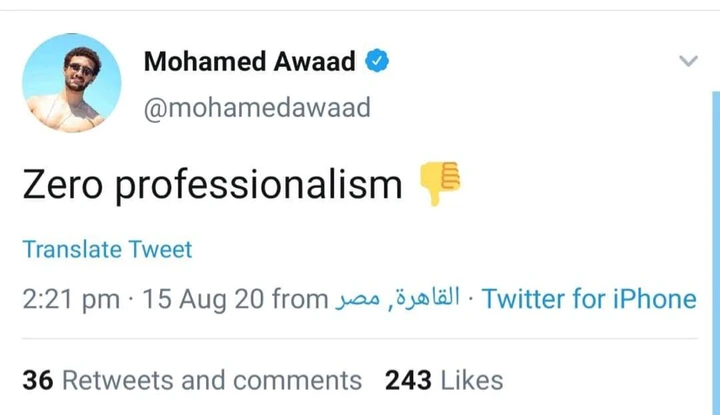Open Mohamed Awaad's profile picture
Image resolution: width=720 pixels, height=415 pixels.
(72, 83)
